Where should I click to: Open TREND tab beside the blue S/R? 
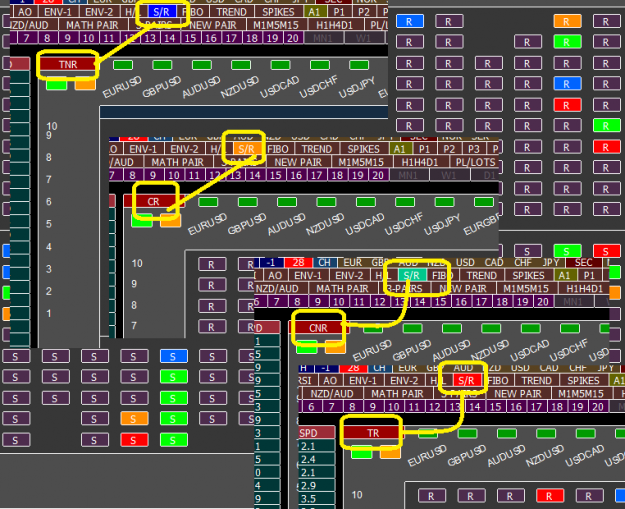point(232,12)
